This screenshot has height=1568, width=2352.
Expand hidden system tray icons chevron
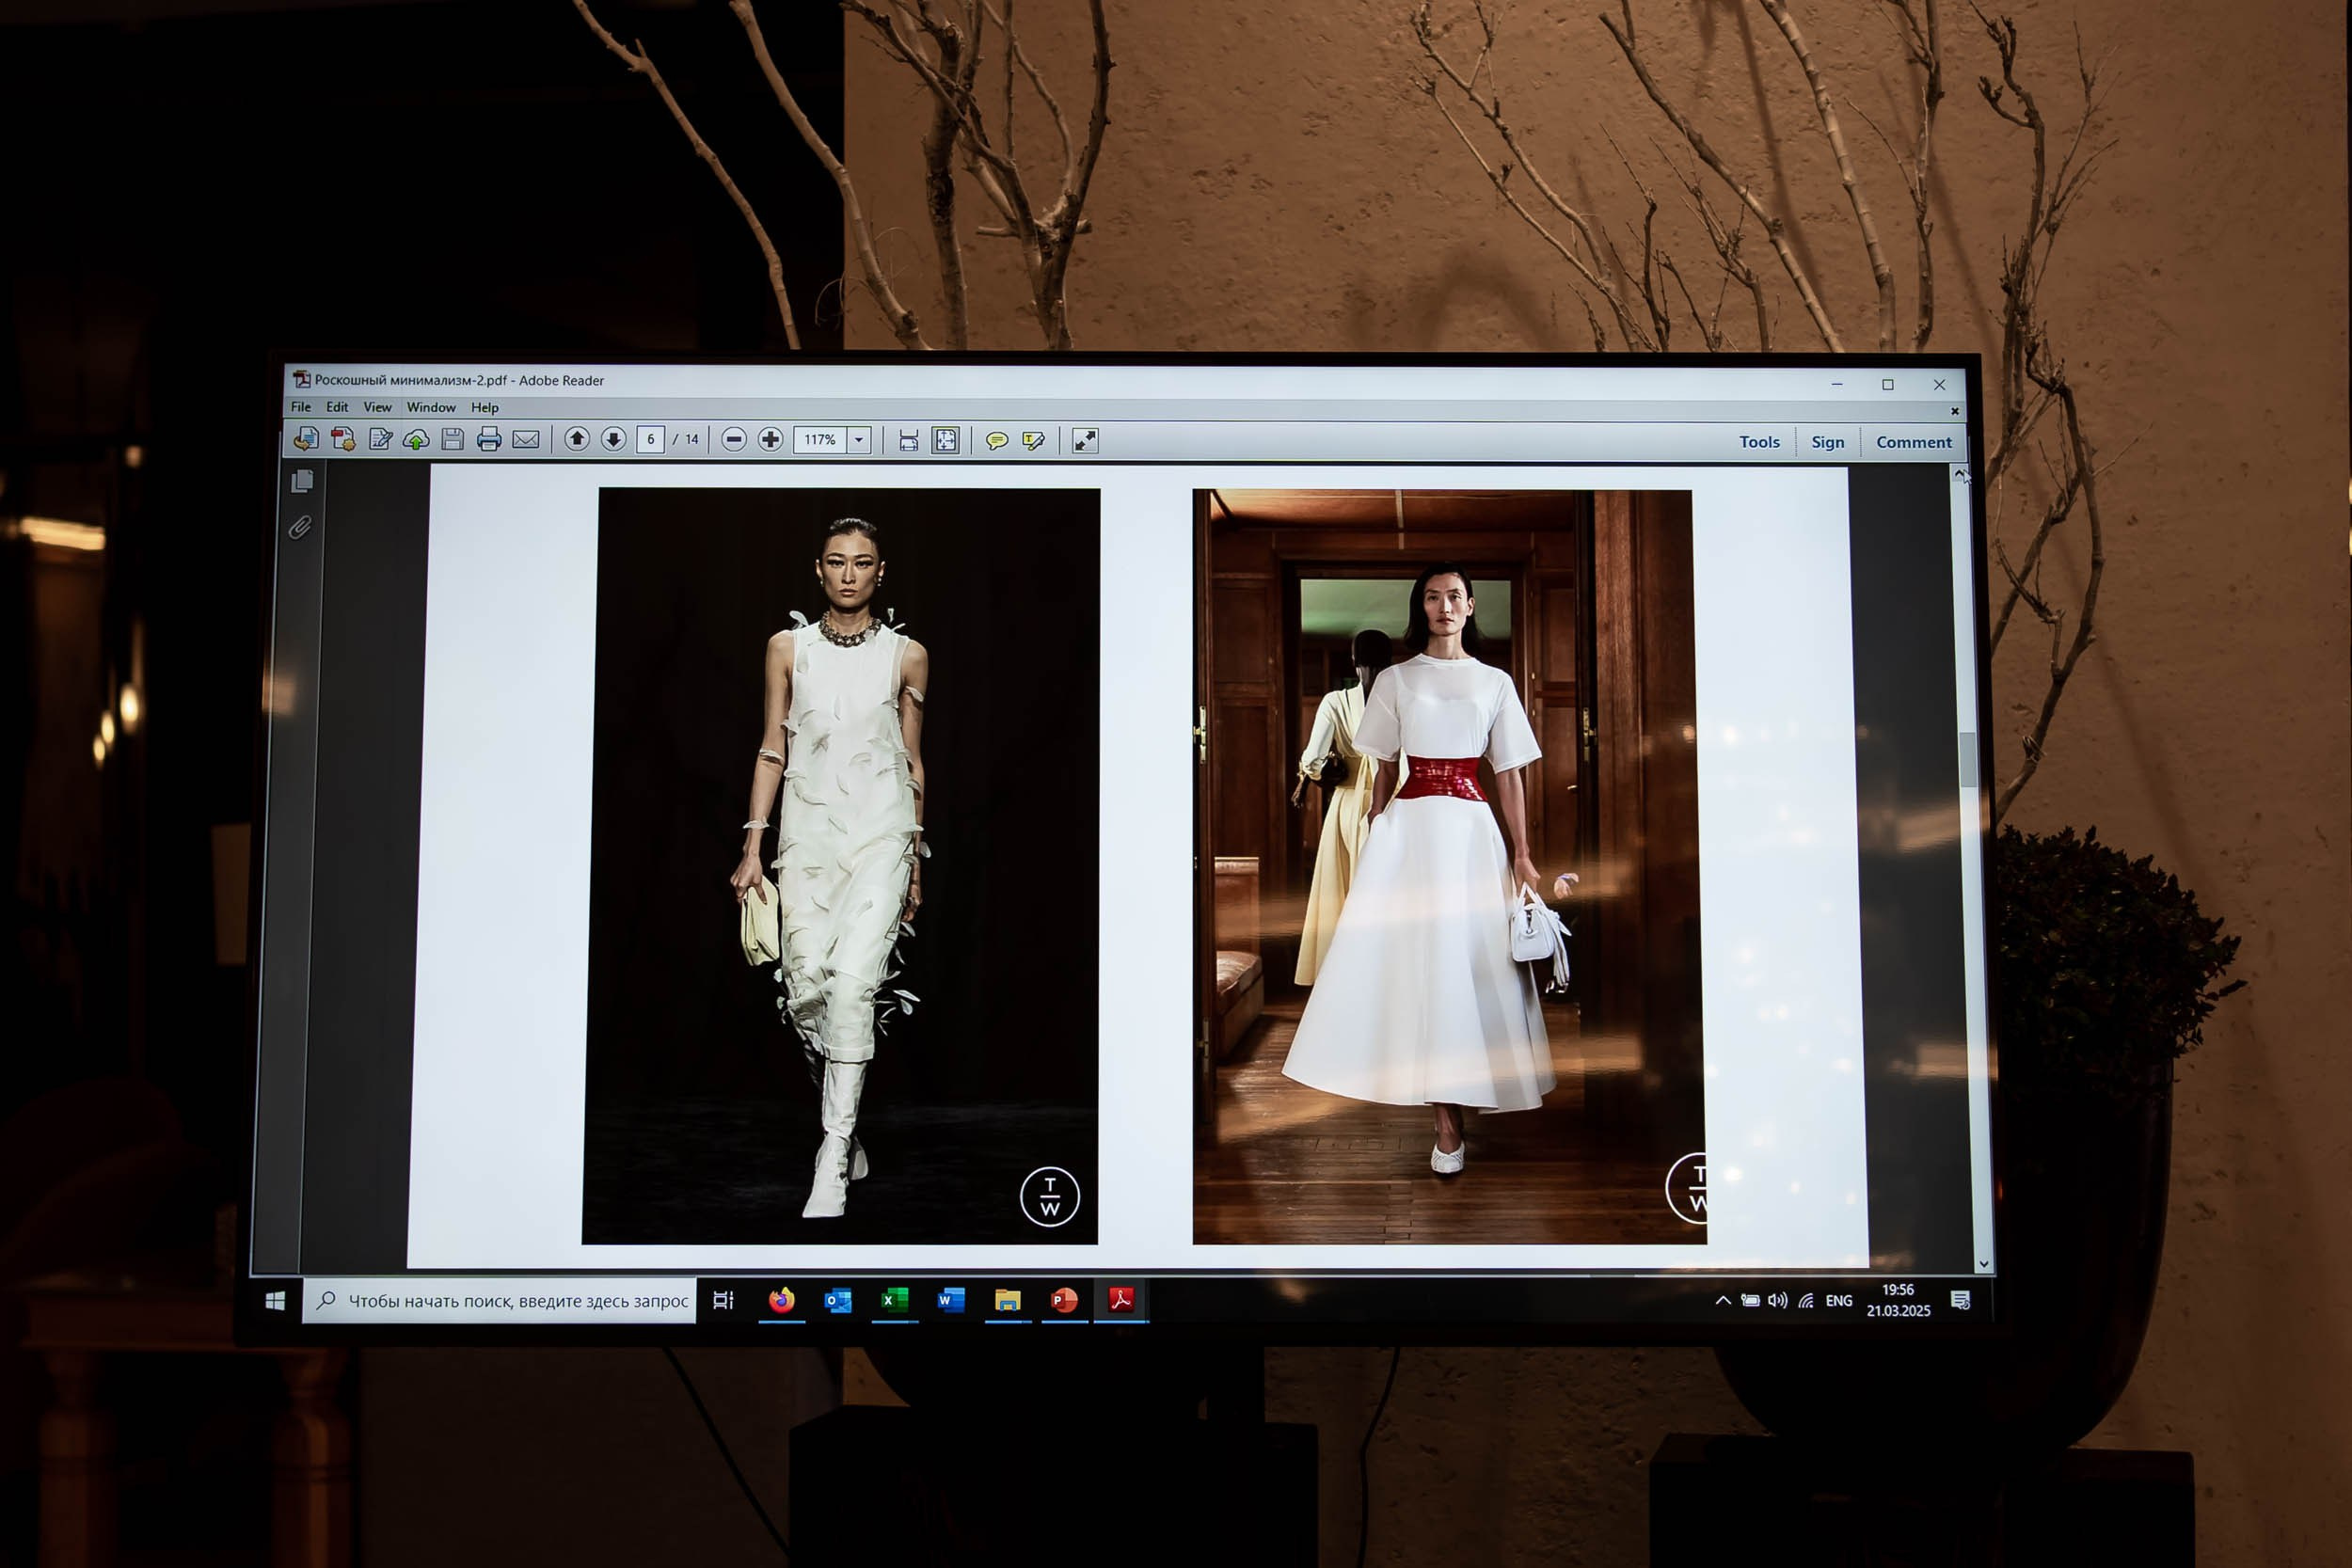[x=1722, y=1301]
